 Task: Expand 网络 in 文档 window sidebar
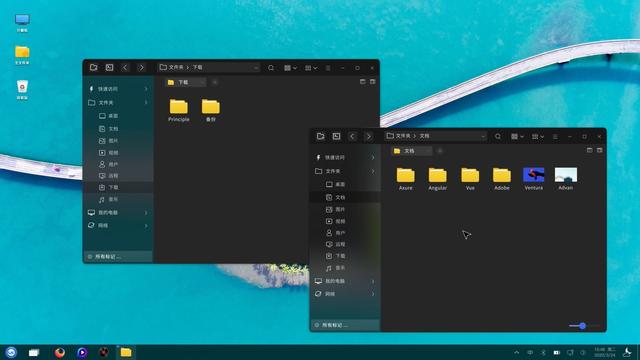click(373, 294)
